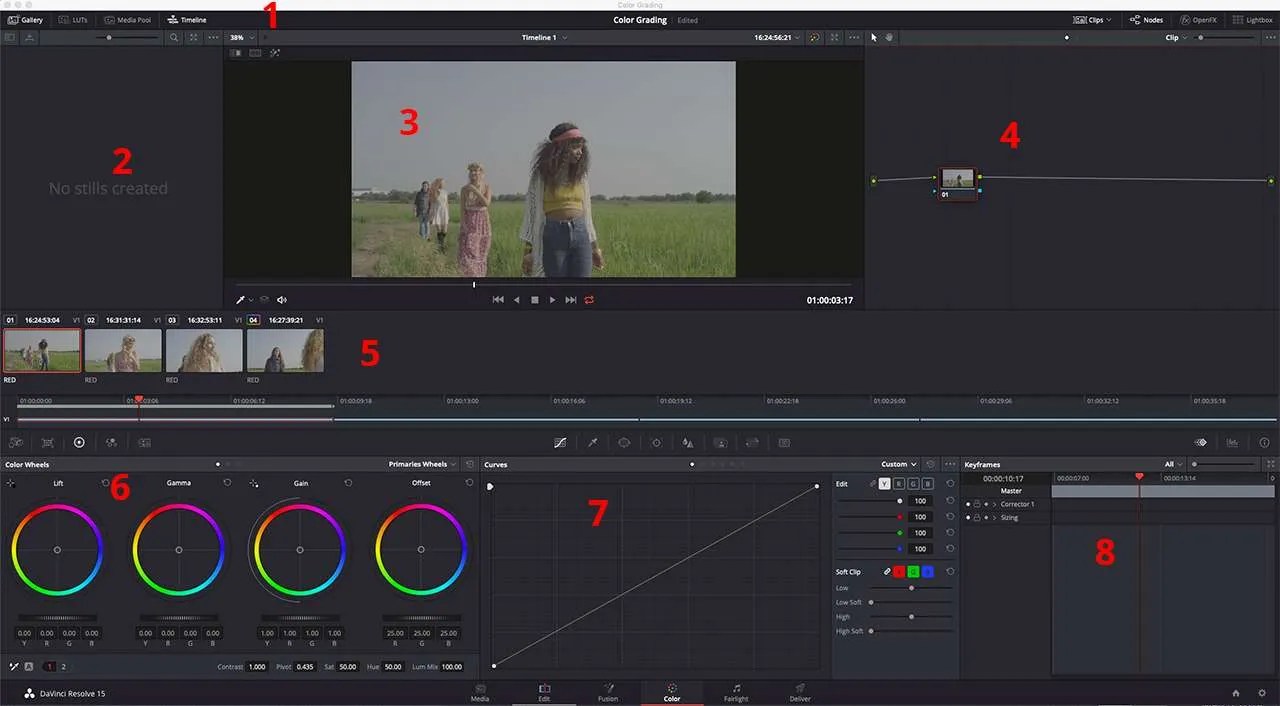Lock the Corrector 1 keyframe track
The image size is (1280, 706).
click(x=977, y=505)
